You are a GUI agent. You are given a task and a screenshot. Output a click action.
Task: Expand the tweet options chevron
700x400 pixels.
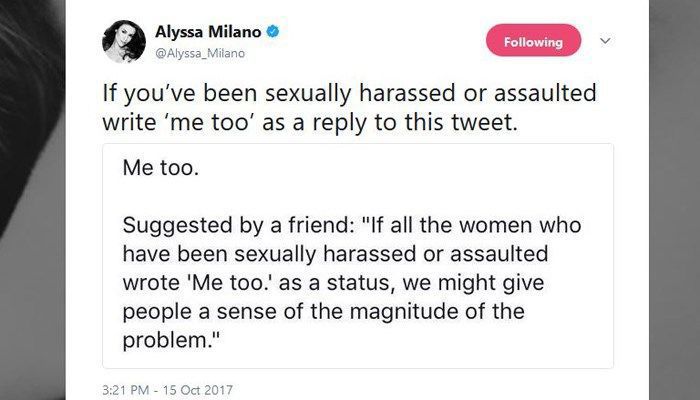point(603,41)
